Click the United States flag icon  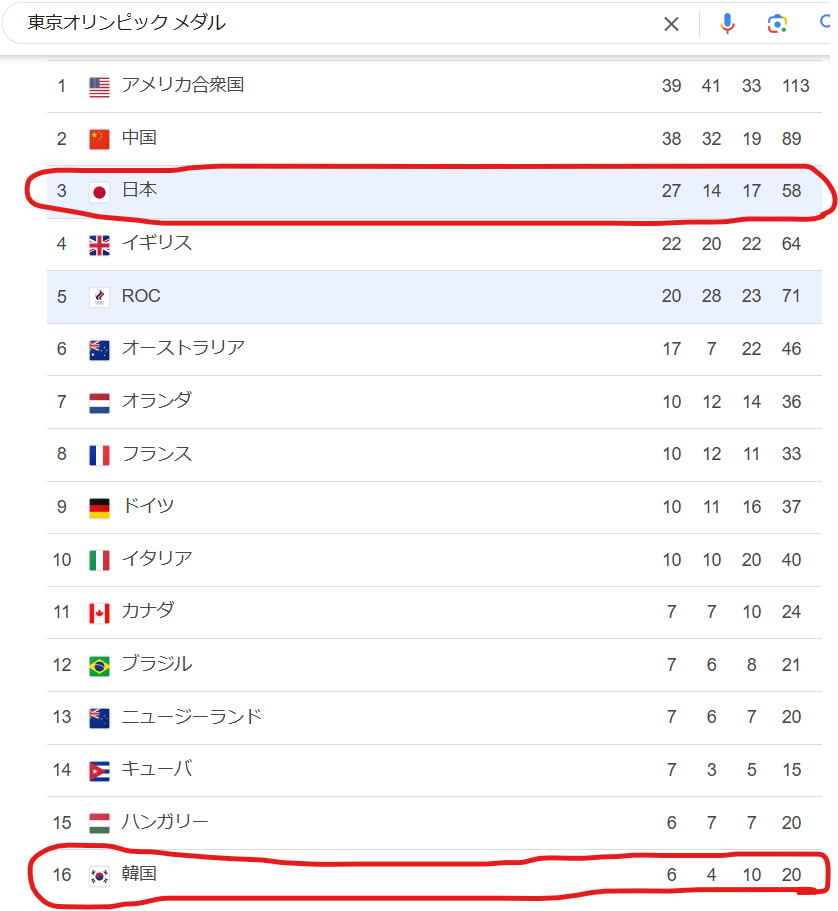click(99, 86)
